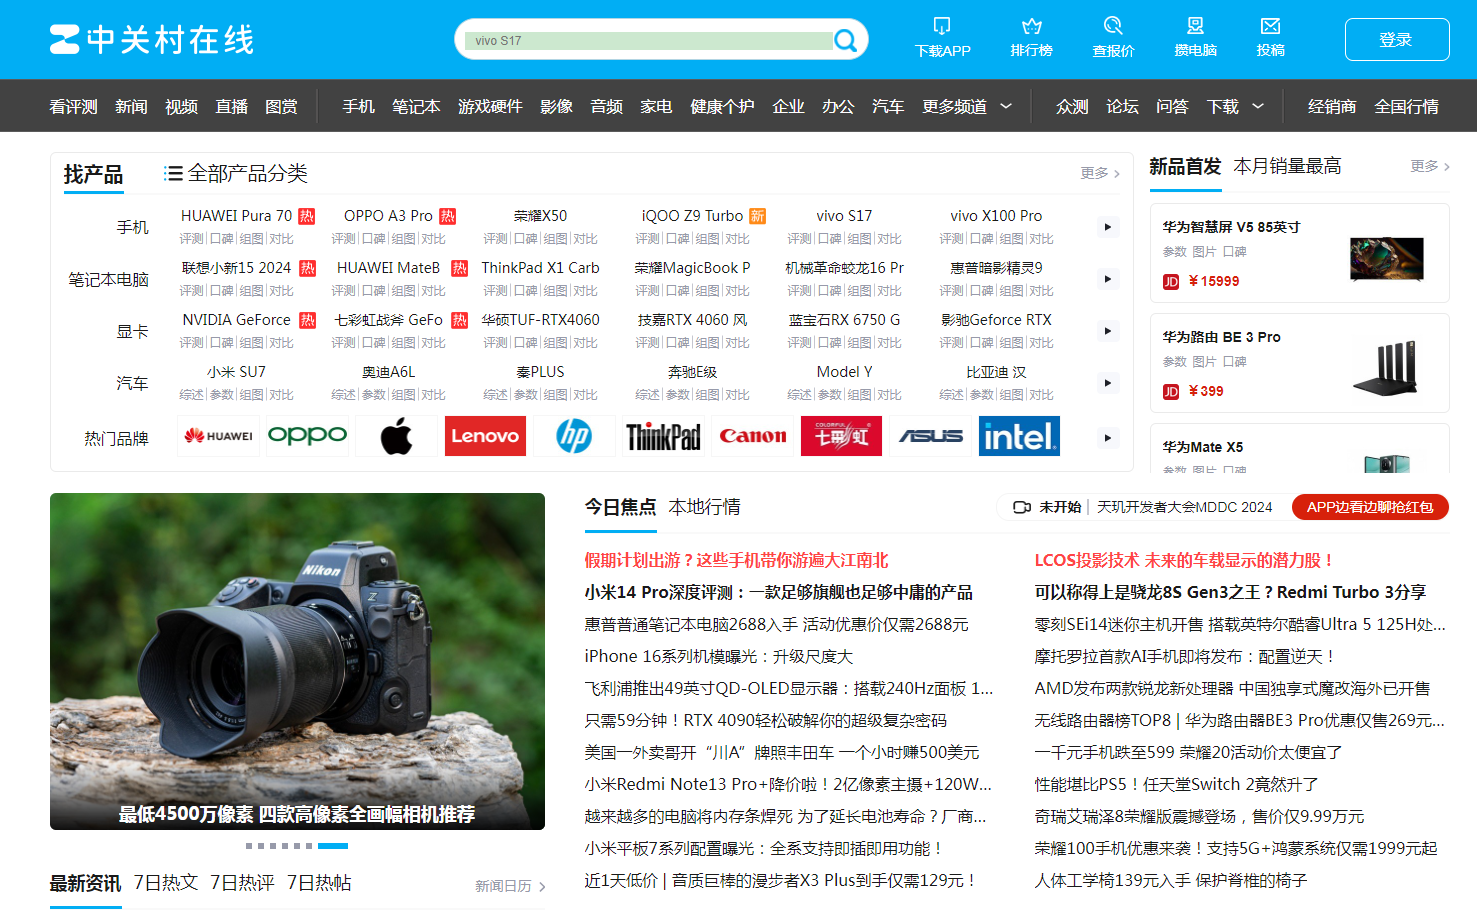
Task: Open vivo S17 product link
Action: pyautogui.click(x=844, y=216)
